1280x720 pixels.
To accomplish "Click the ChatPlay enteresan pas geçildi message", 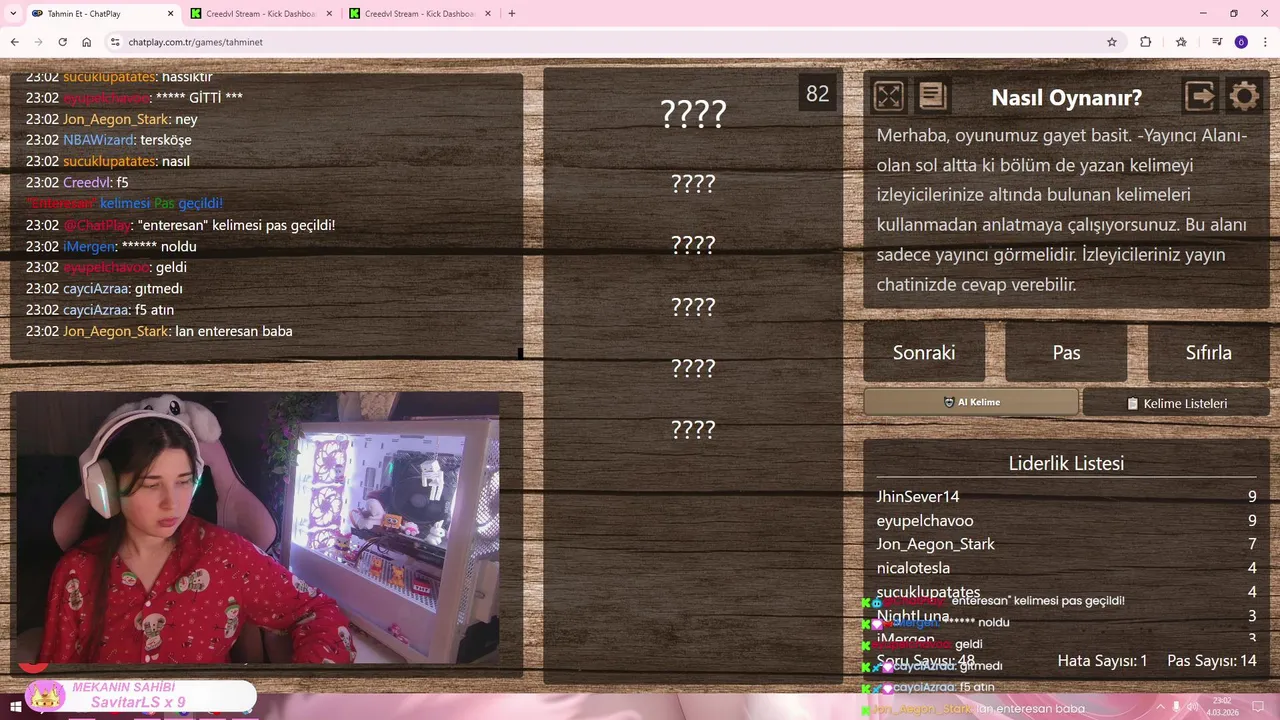I will 180,225.
